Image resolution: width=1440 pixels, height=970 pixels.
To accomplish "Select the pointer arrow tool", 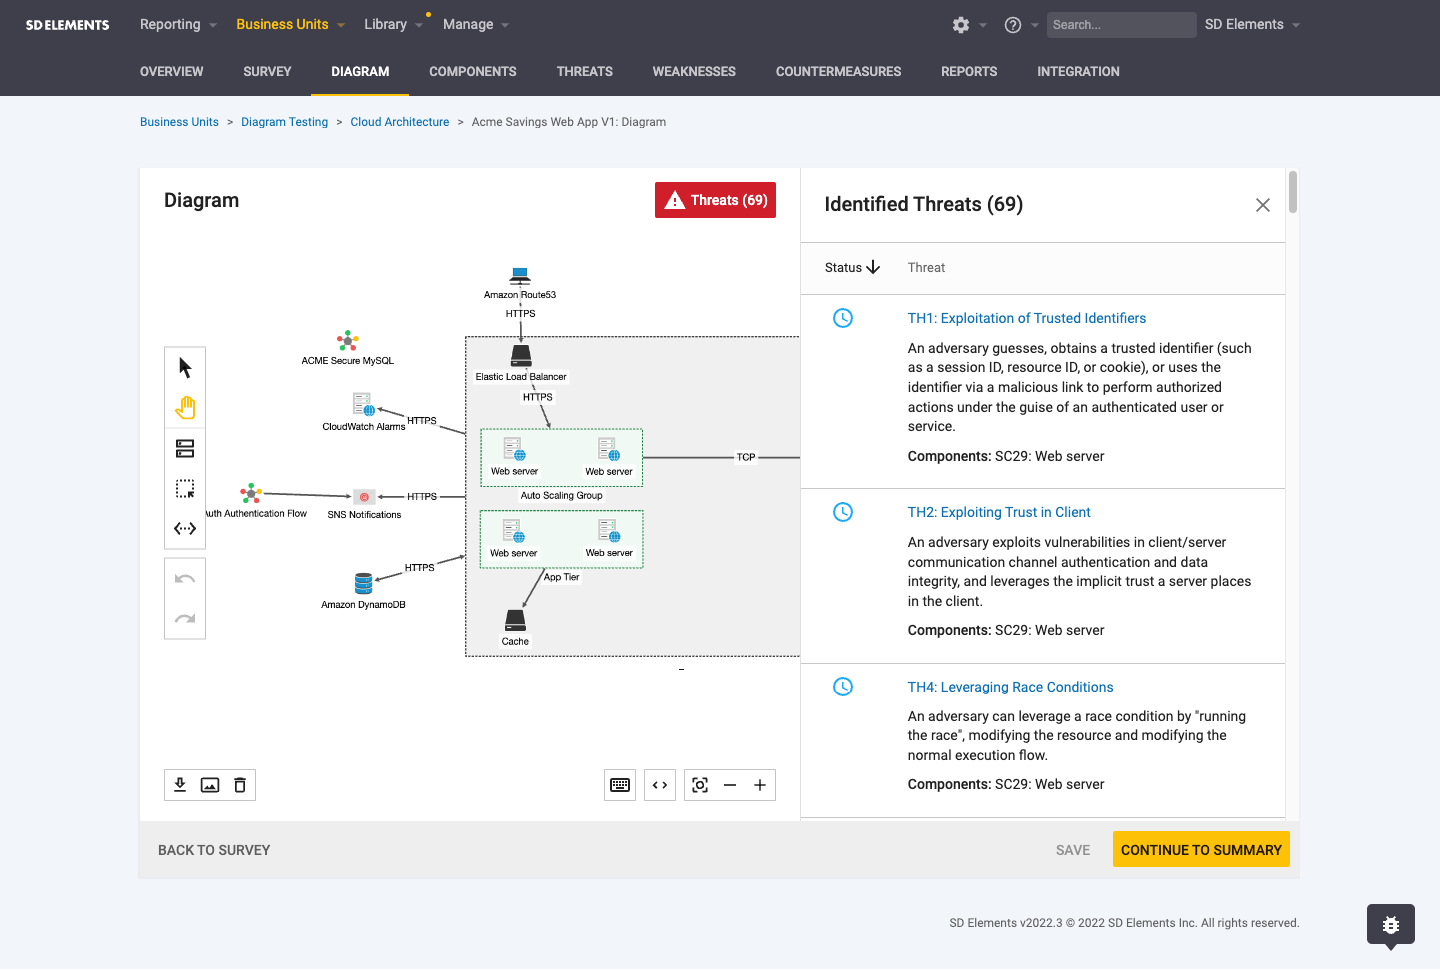I will point(185,368).
